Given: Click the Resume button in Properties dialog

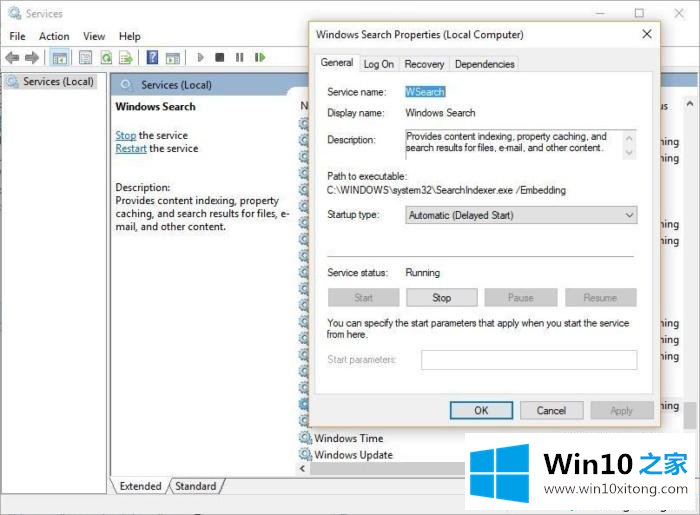Looking at the screenshot, I should pyautogui.click(x=600, y=298).
